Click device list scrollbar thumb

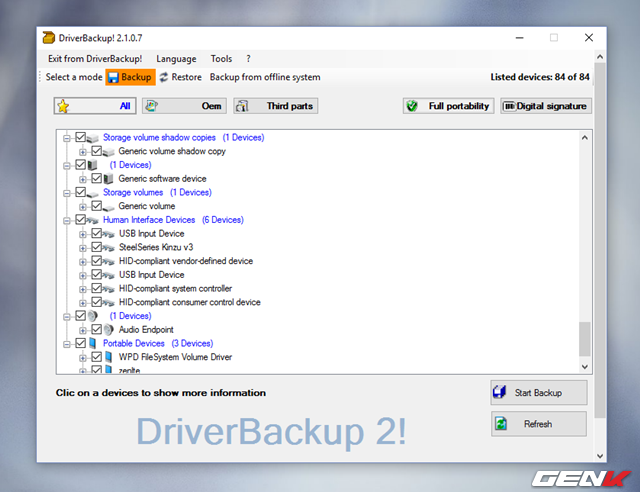coord(584,339)
